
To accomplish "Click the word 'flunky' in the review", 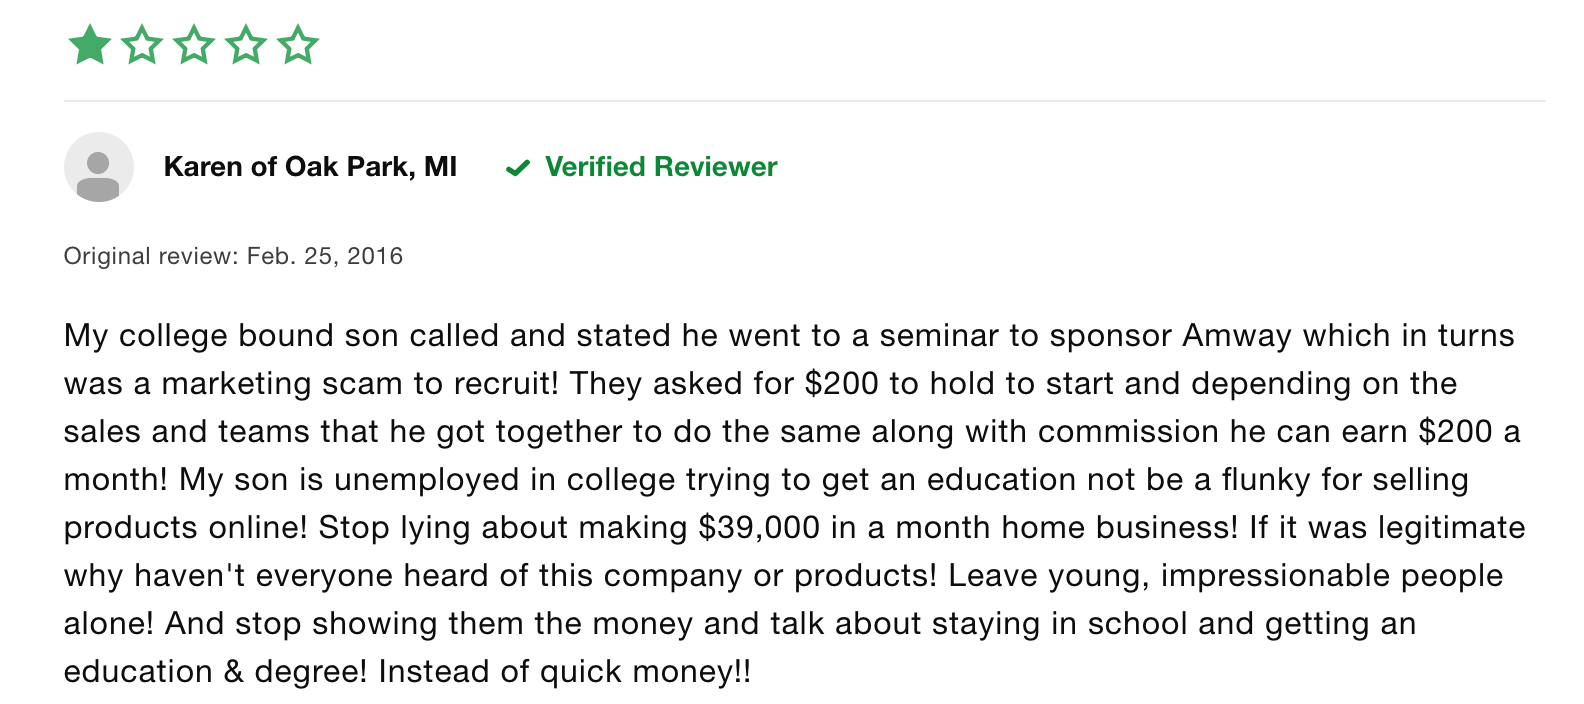I will [x=1266, y=480].
